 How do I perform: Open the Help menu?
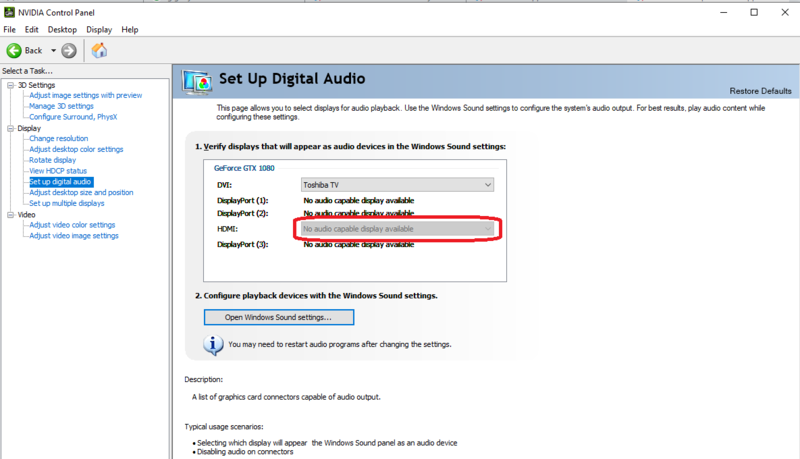click(x=130, y=30)
